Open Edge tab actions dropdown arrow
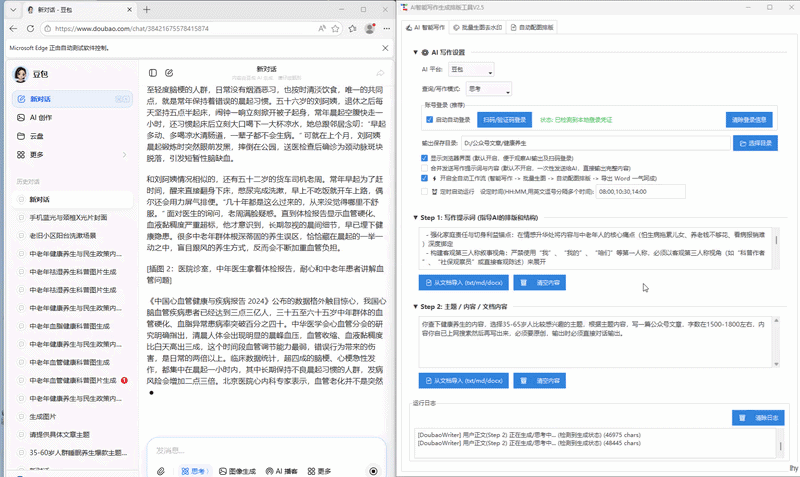This screenshot has width=800, height=477. [13, 10]
